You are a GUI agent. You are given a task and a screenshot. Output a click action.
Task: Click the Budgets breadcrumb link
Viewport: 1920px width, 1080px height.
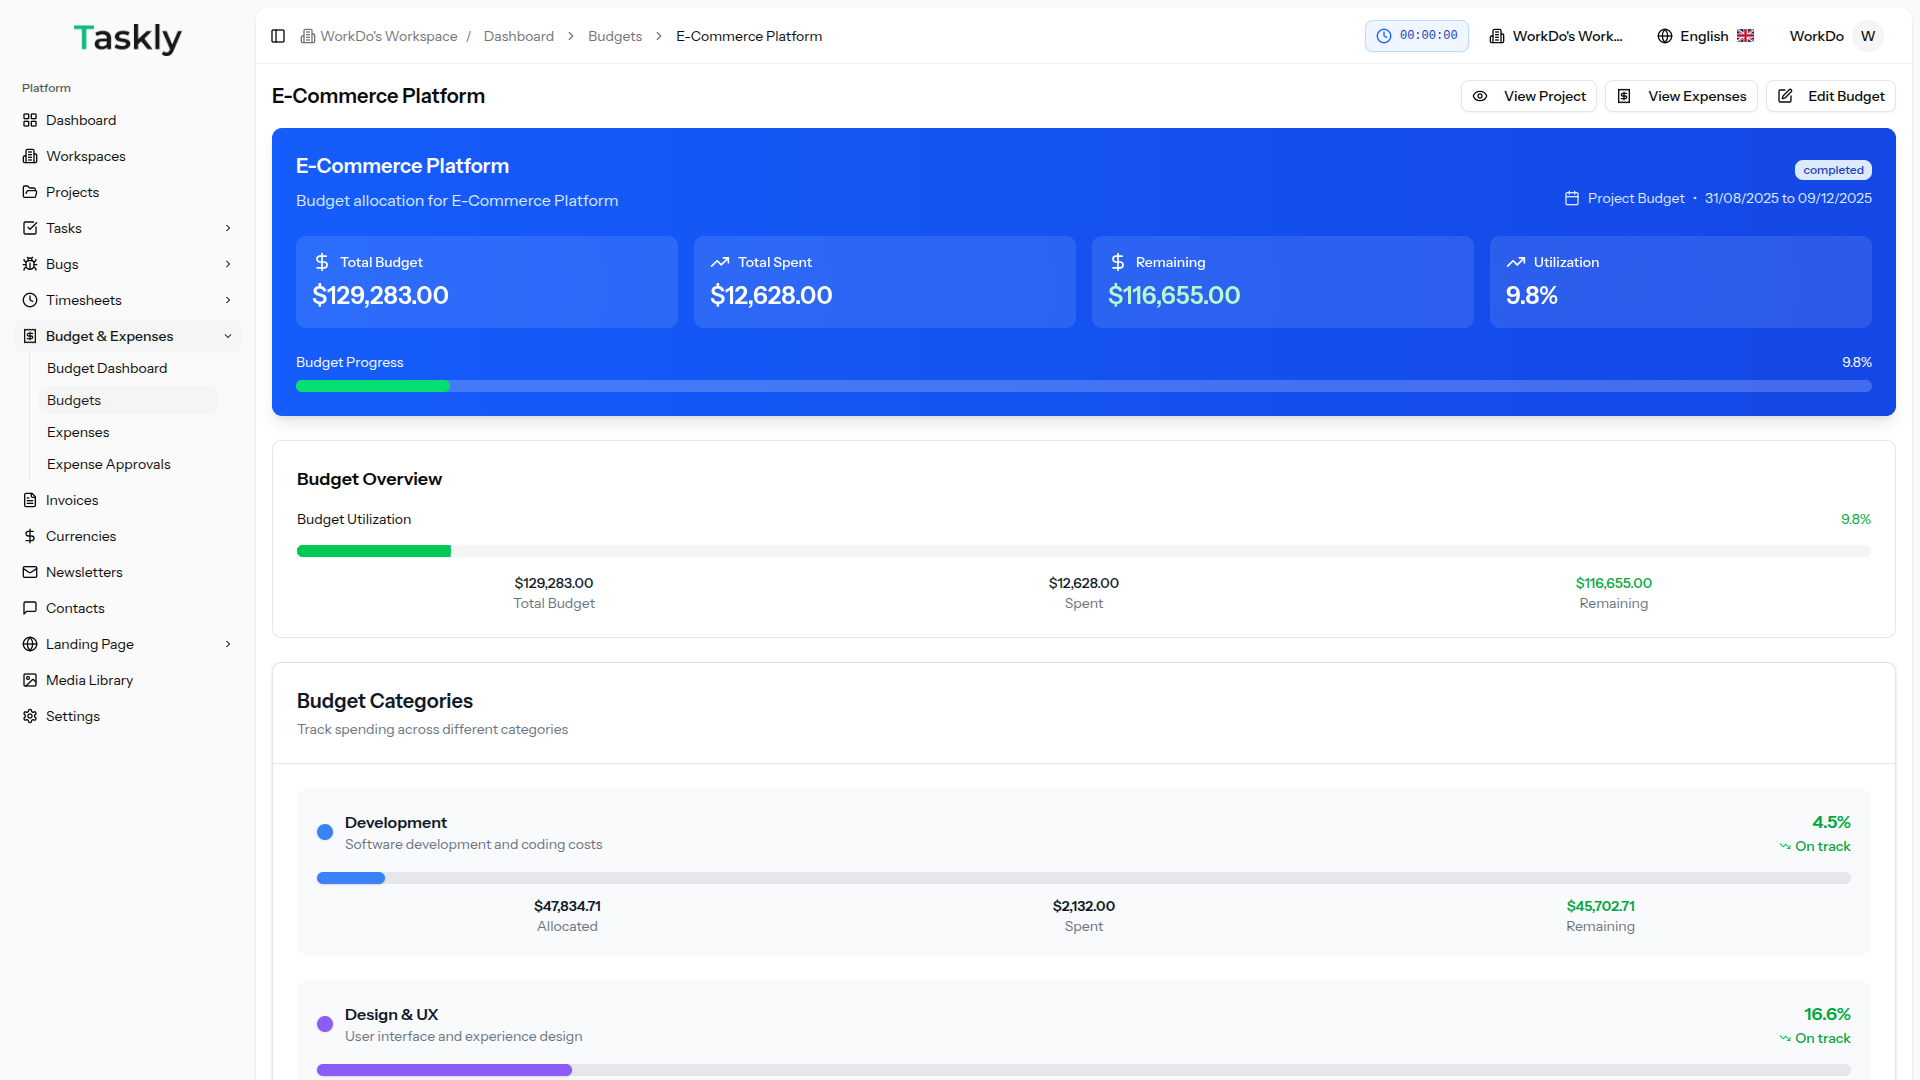pos(615,36)
